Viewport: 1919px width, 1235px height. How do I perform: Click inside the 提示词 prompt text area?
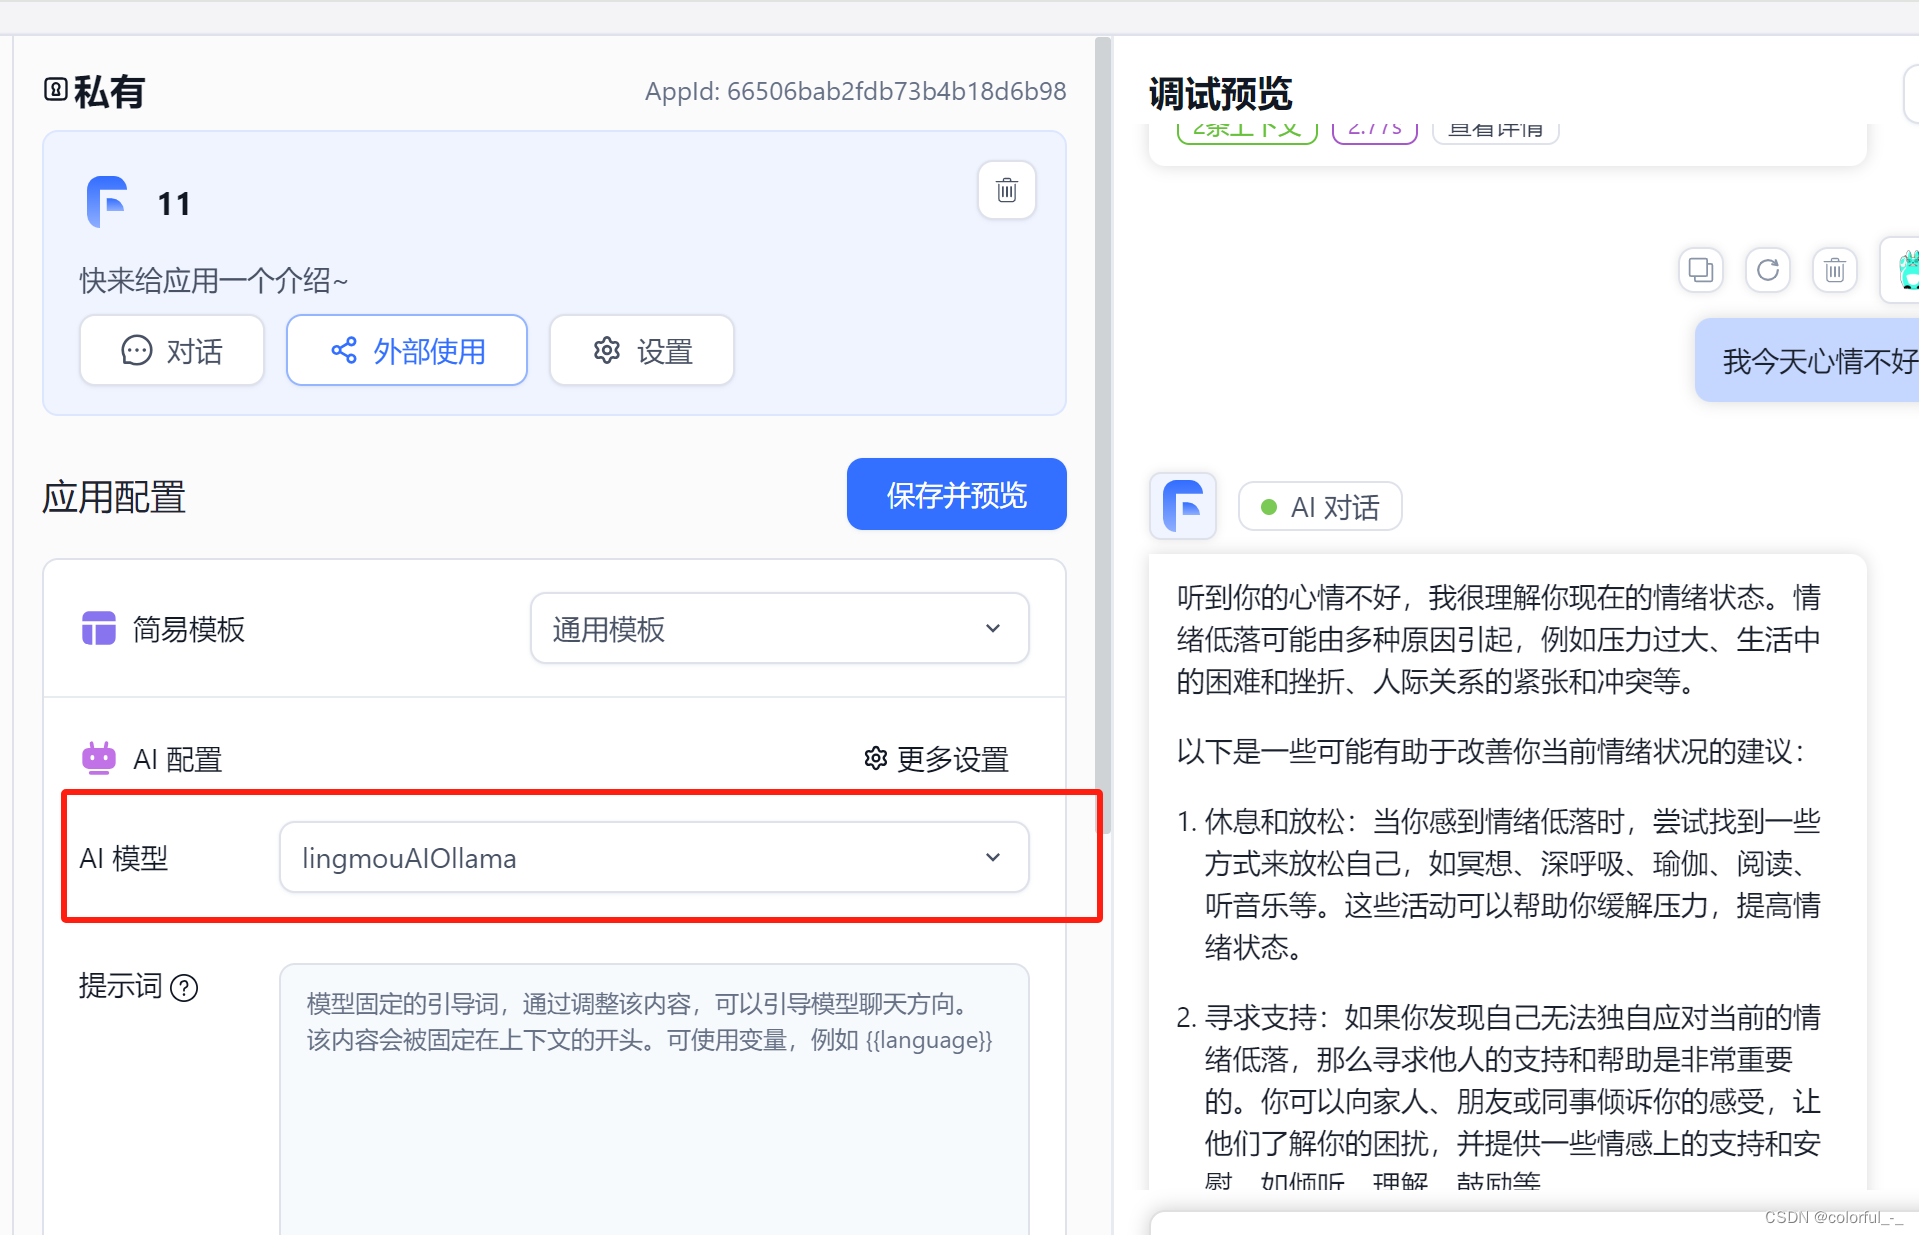(x=654, y=1090)
